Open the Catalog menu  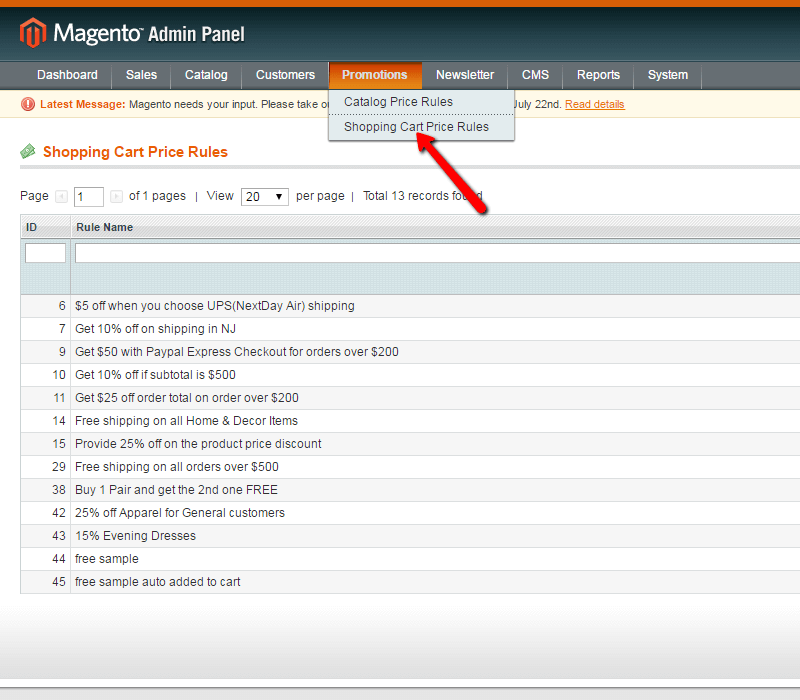click(206, 75)
